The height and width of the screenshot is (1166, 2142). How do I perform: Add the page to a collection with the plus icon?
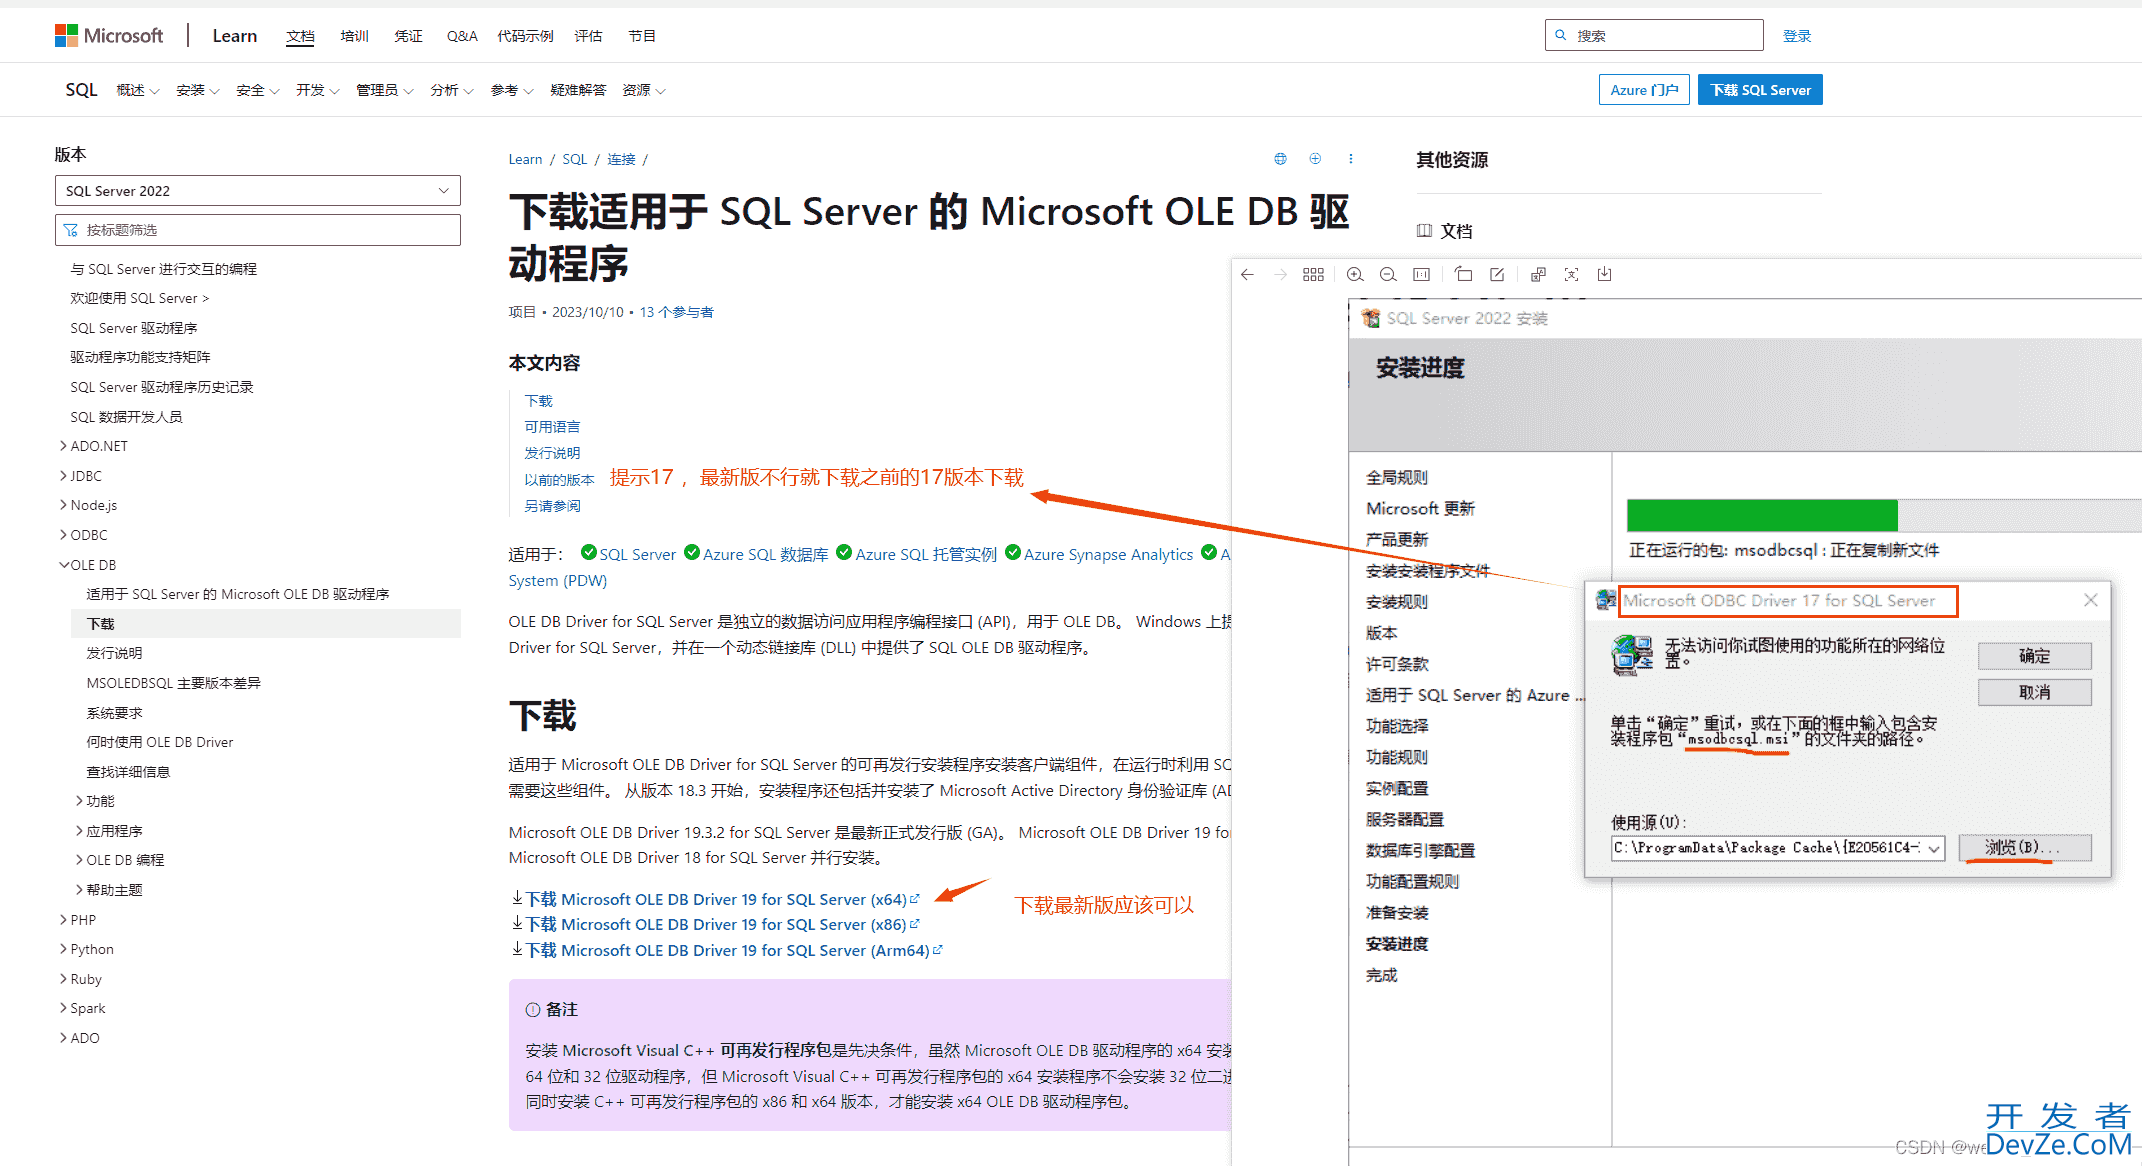tap(1315, 159)
